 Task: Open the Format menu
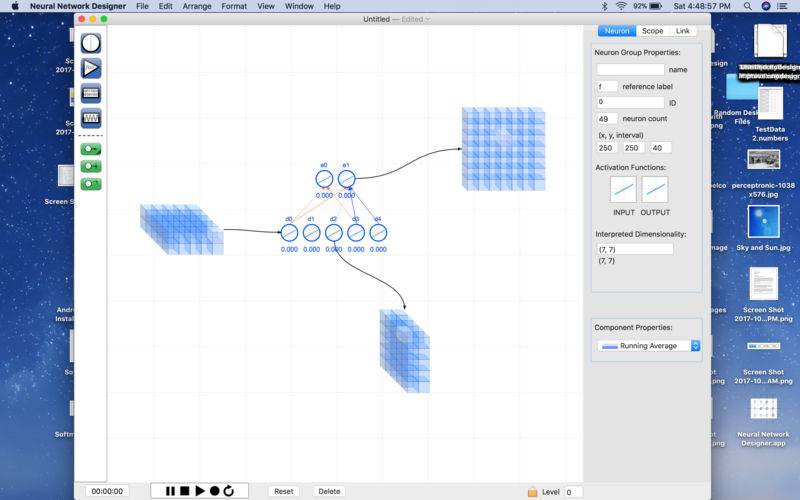coord(234,6)
